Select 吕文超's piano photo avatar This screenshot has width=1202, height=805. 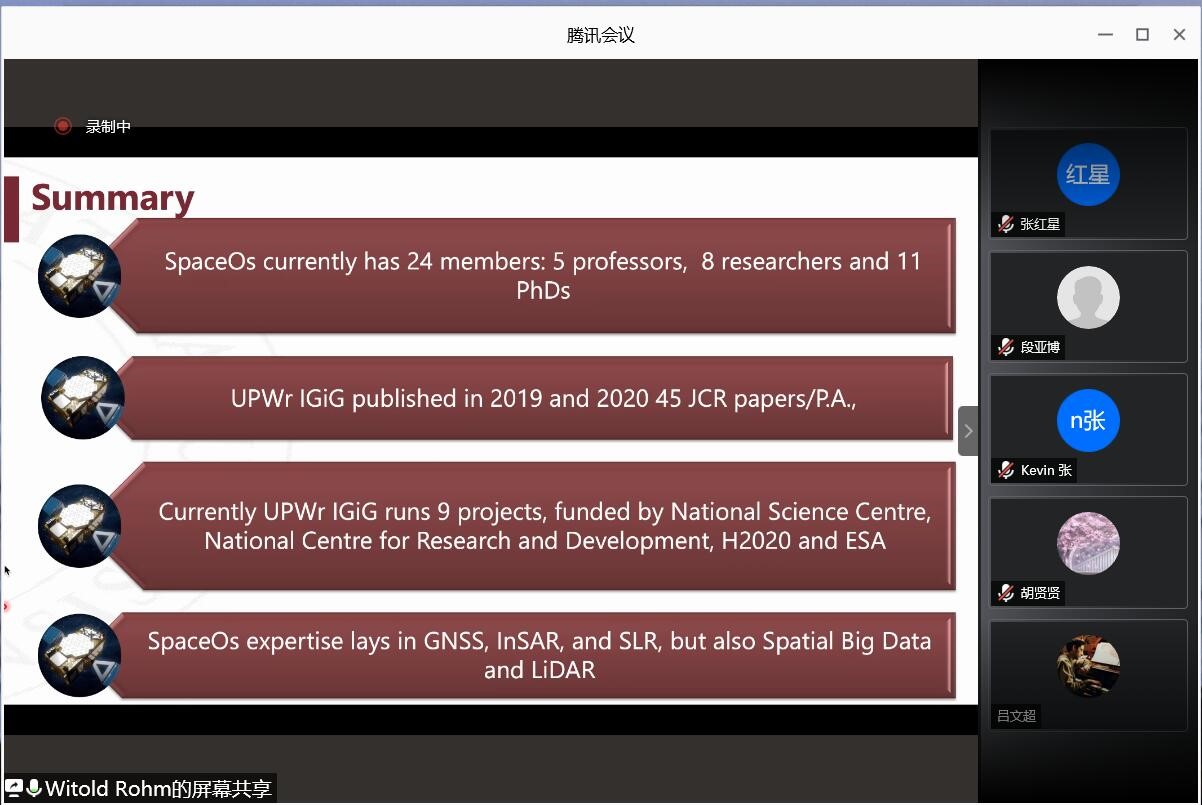pyautogui.click(x=1087, y=666)
